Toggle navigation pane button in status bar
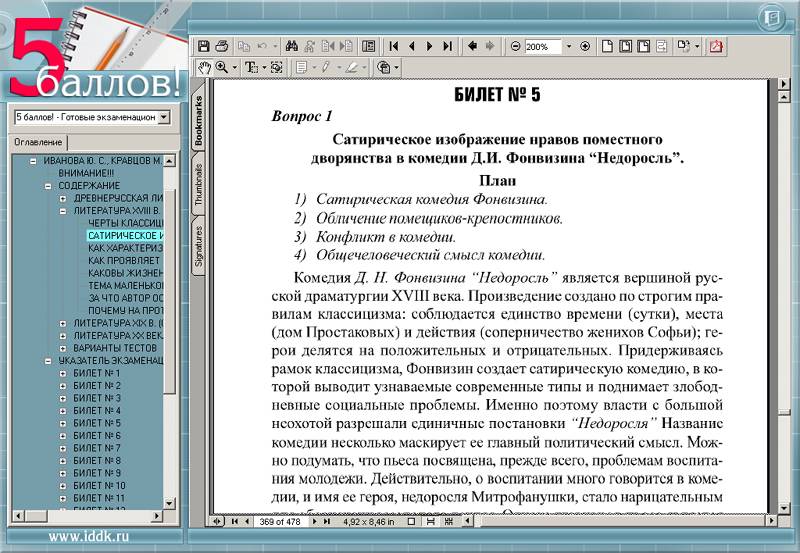Screen dimensions: 800x553 [217, 522]
